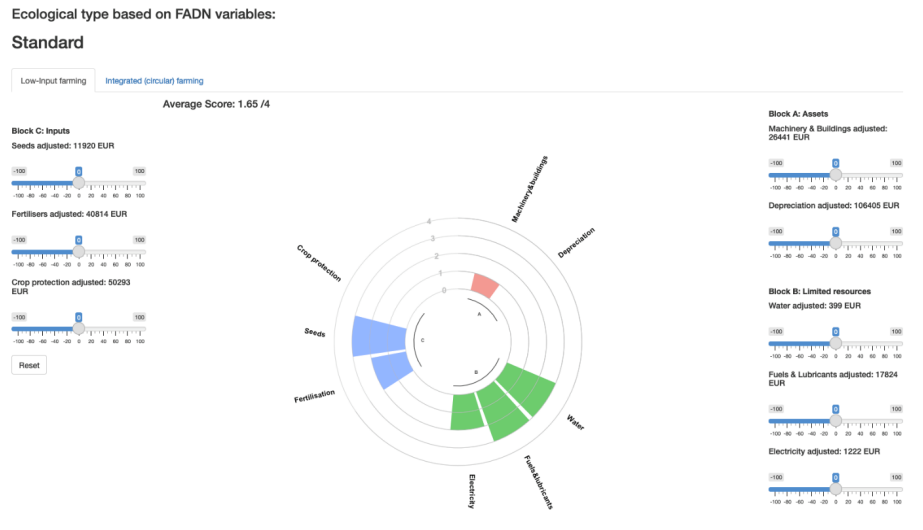Click the Depreciation adjusted slider handle
Image resolution: width=923 pixels, height=530 pixels.
835,243
